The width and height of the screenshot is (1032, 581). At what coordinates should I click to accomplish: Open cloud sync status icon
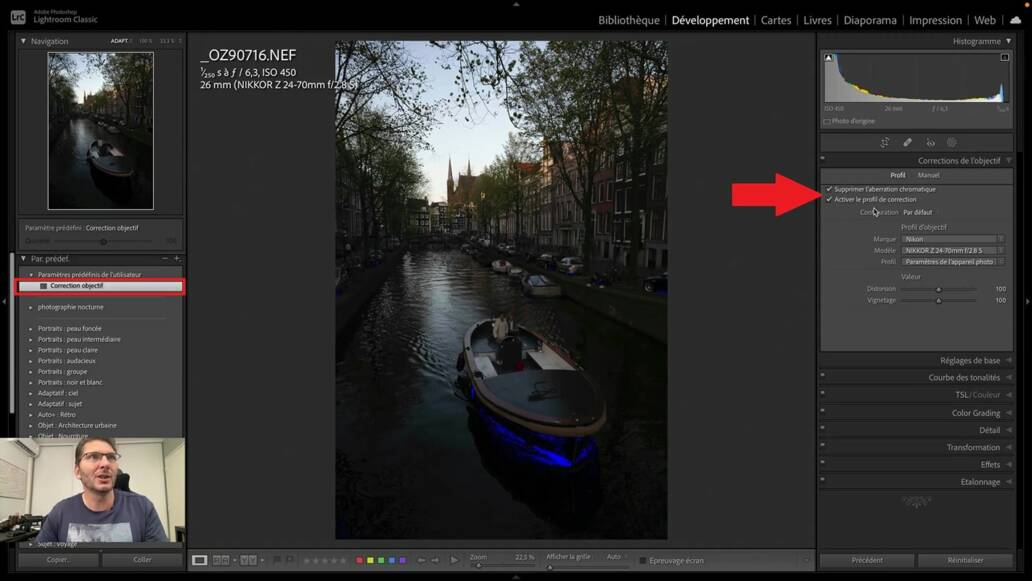coord(1016,20)
